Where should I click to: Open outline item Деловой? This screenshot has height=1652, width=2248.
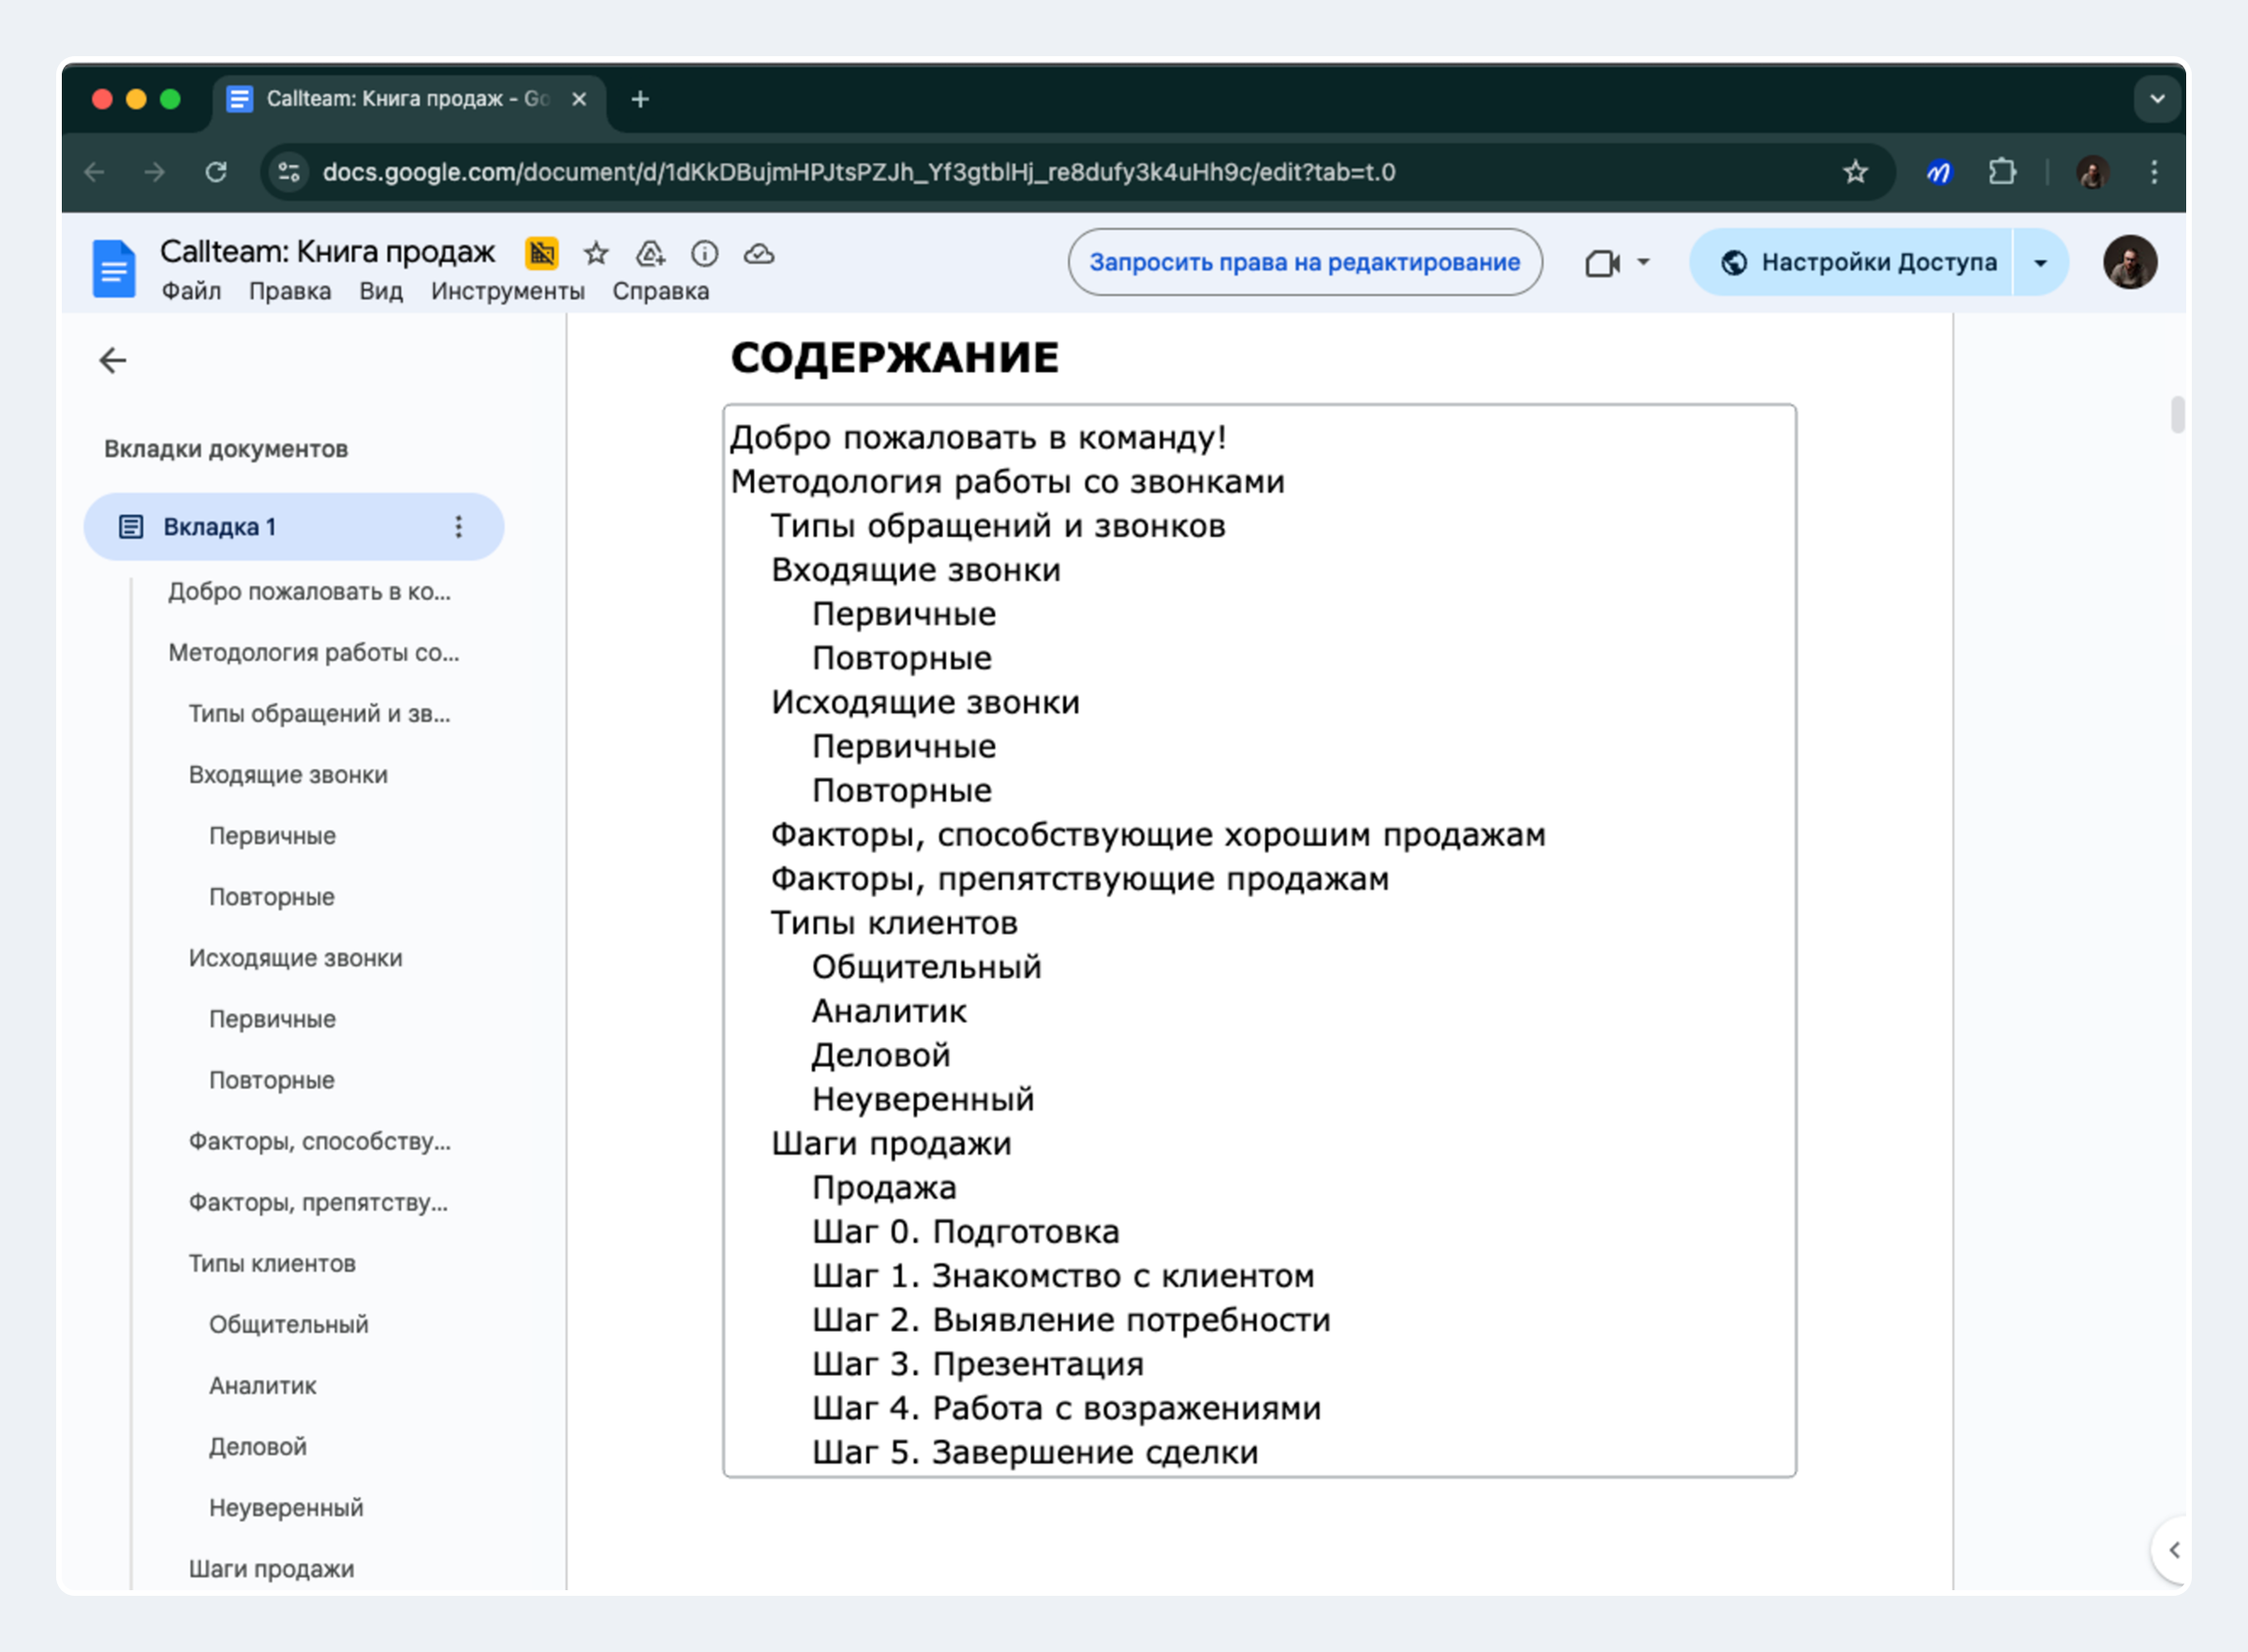258,1447
